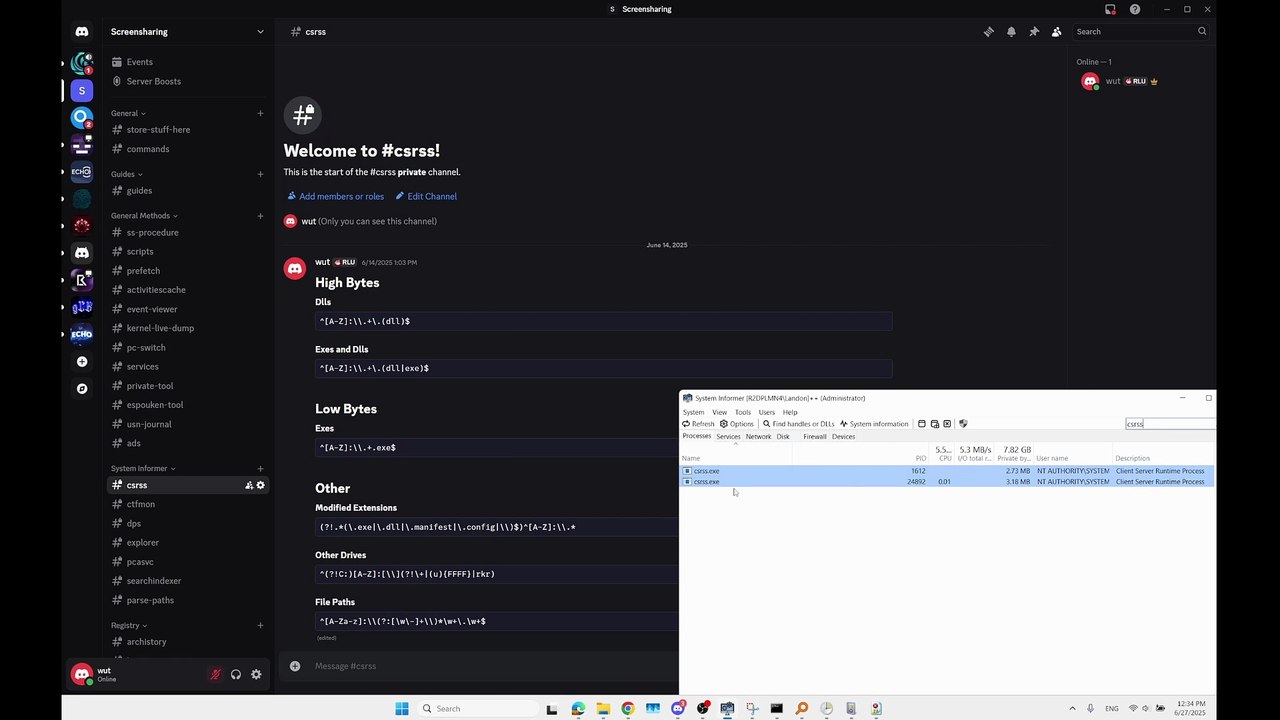Open File Explorer from the taskbar

point(603,709)
